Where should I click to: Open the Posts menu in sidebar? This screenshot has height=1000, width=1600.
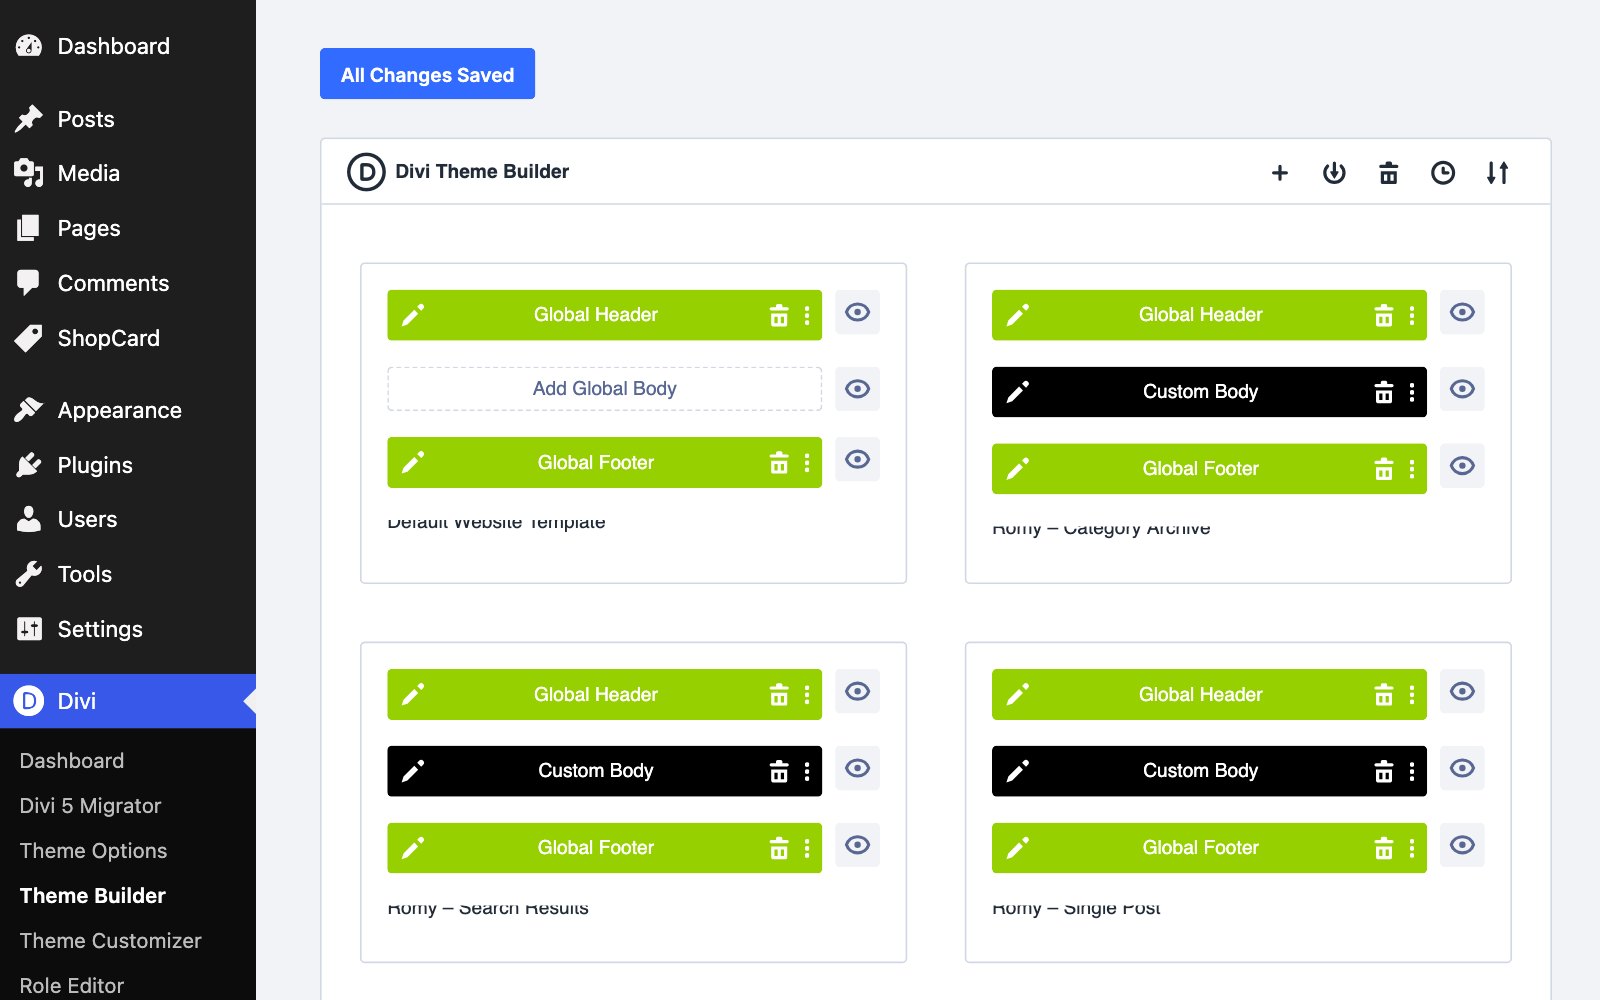pyautogui.click(x=128, y=119)
